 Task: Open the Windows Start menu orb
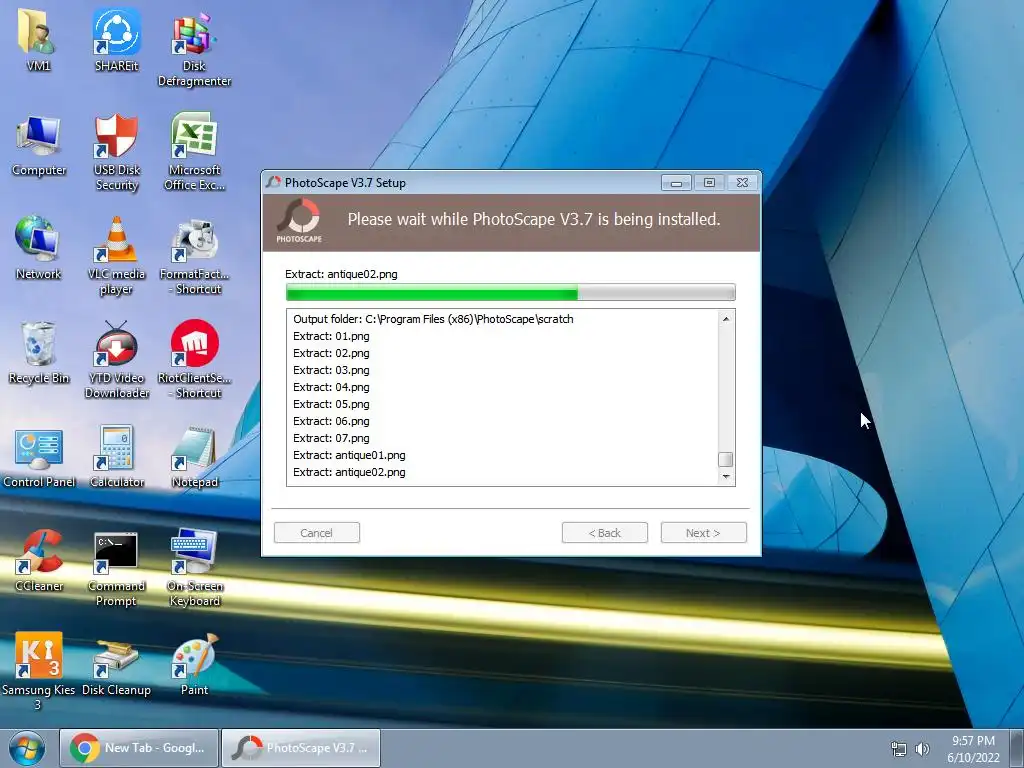(x=26, y=748)
